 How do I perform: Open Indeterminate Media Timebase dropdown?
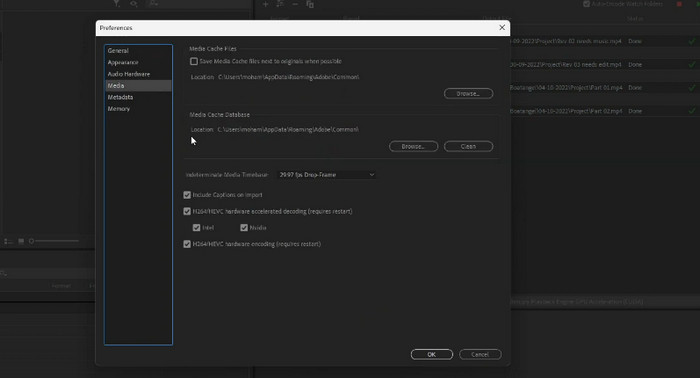click(x=326, y=175)
